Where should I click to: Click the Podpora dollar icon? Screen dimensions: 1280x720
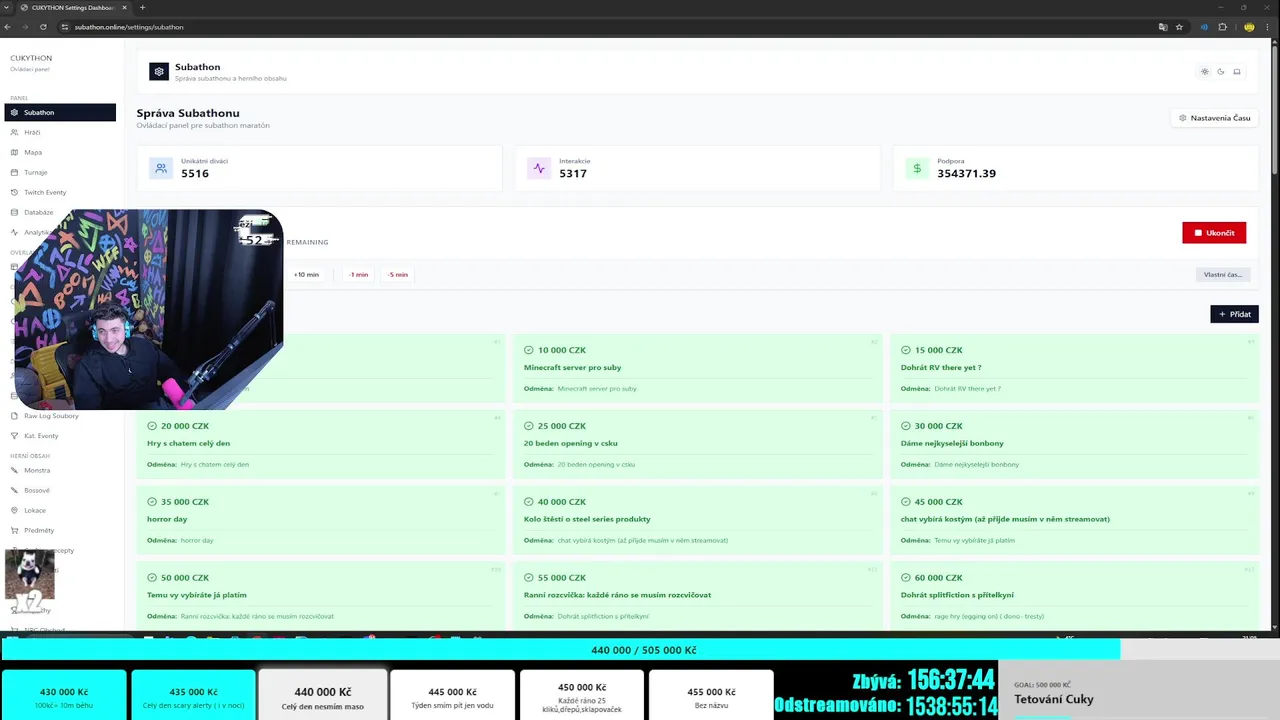(917, 168)
